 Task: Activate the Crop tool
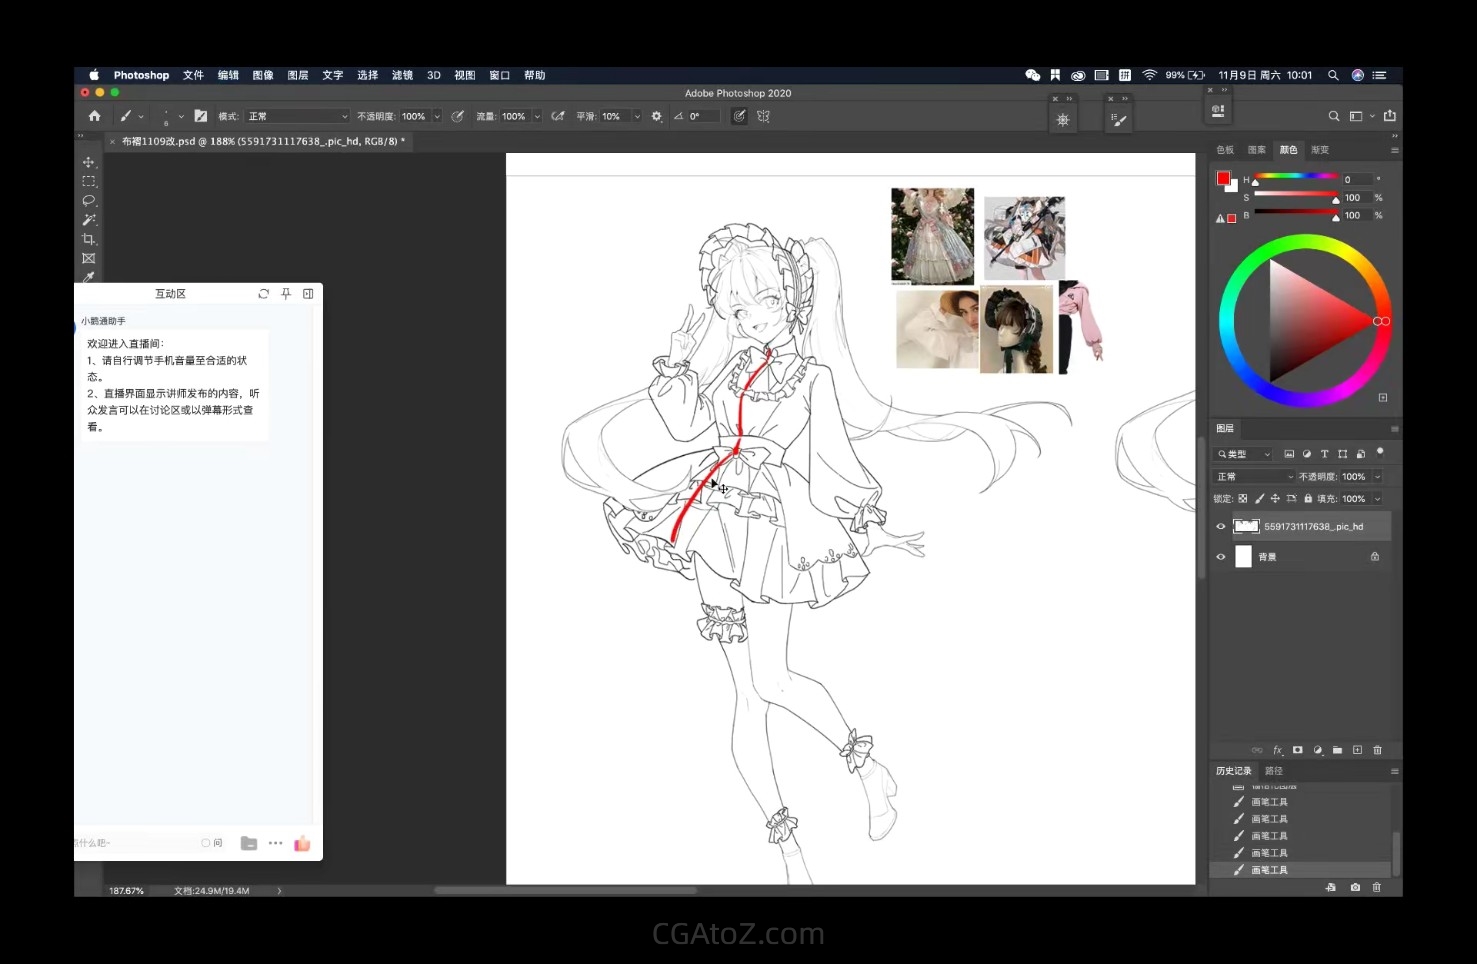(88, 239)
